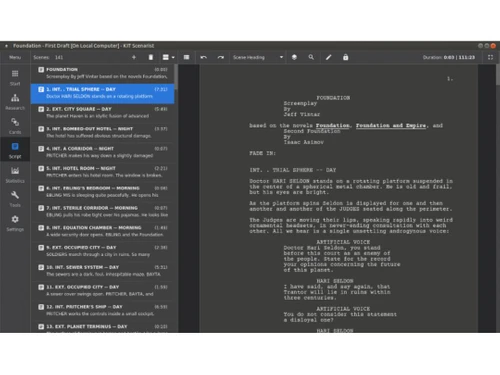Image resolution: width=500 pixels, height=375 pixels.
Task: Toggle the lock icon in toolbar
Action: point(346,57)
